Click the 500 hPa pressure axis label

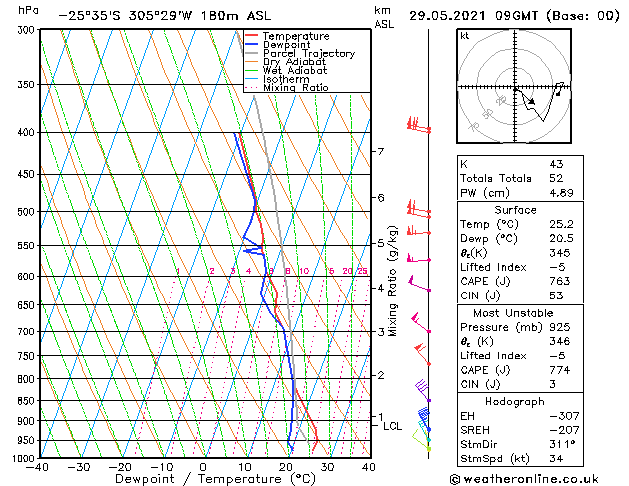click(x=26, y=212)
